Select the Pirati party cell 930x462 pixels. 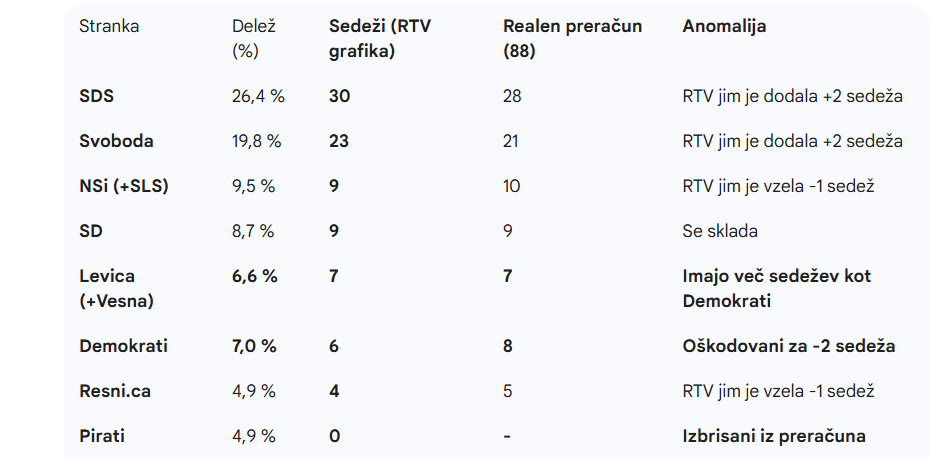(x=103, y=436)
